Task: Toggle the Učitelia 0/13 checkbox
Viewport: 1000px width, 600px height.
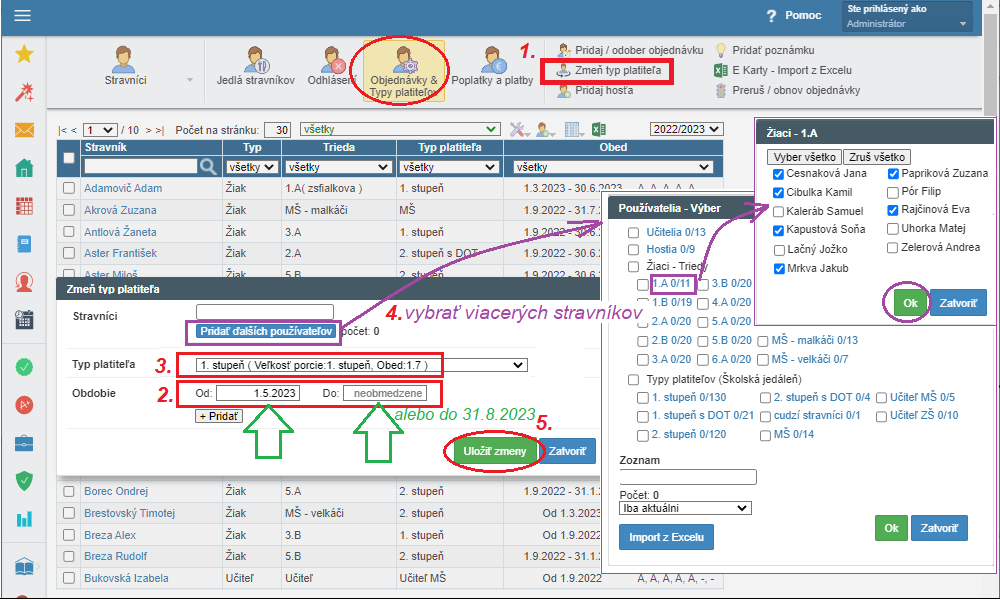Action: (634, 232)
